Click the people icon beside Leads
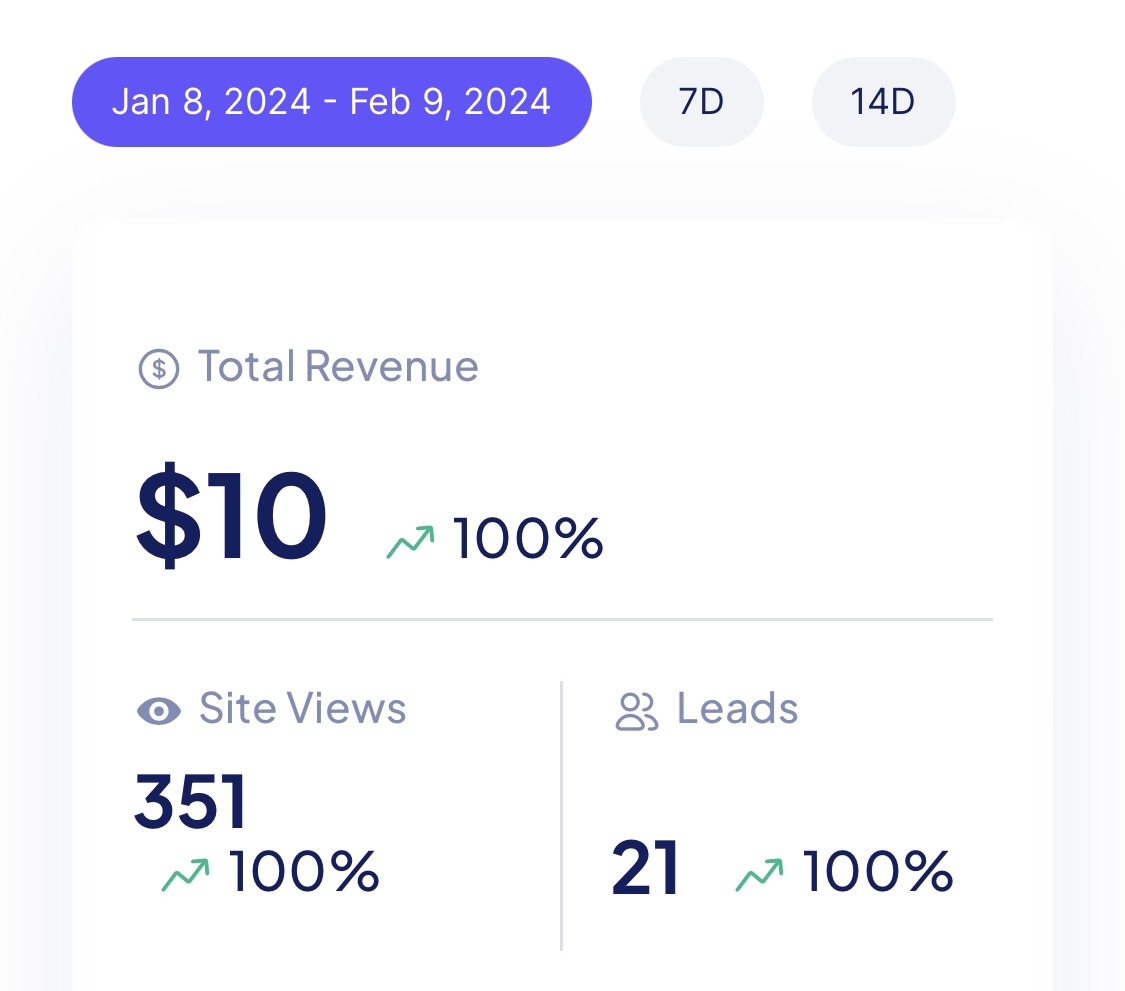This screenshot has height=991, width=1125. [636, 711]
